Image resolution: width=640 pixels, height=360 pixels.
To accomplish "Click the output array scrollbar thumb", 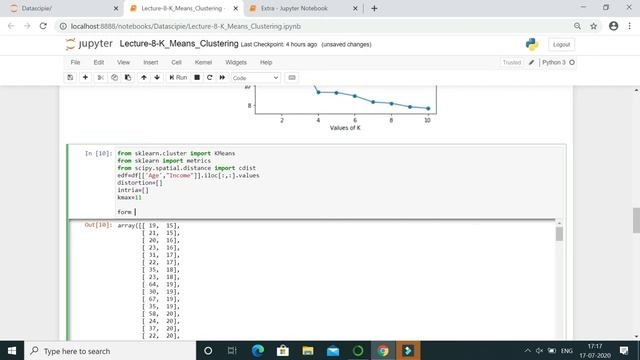I will pyautogui.click(x=559, y=234).
